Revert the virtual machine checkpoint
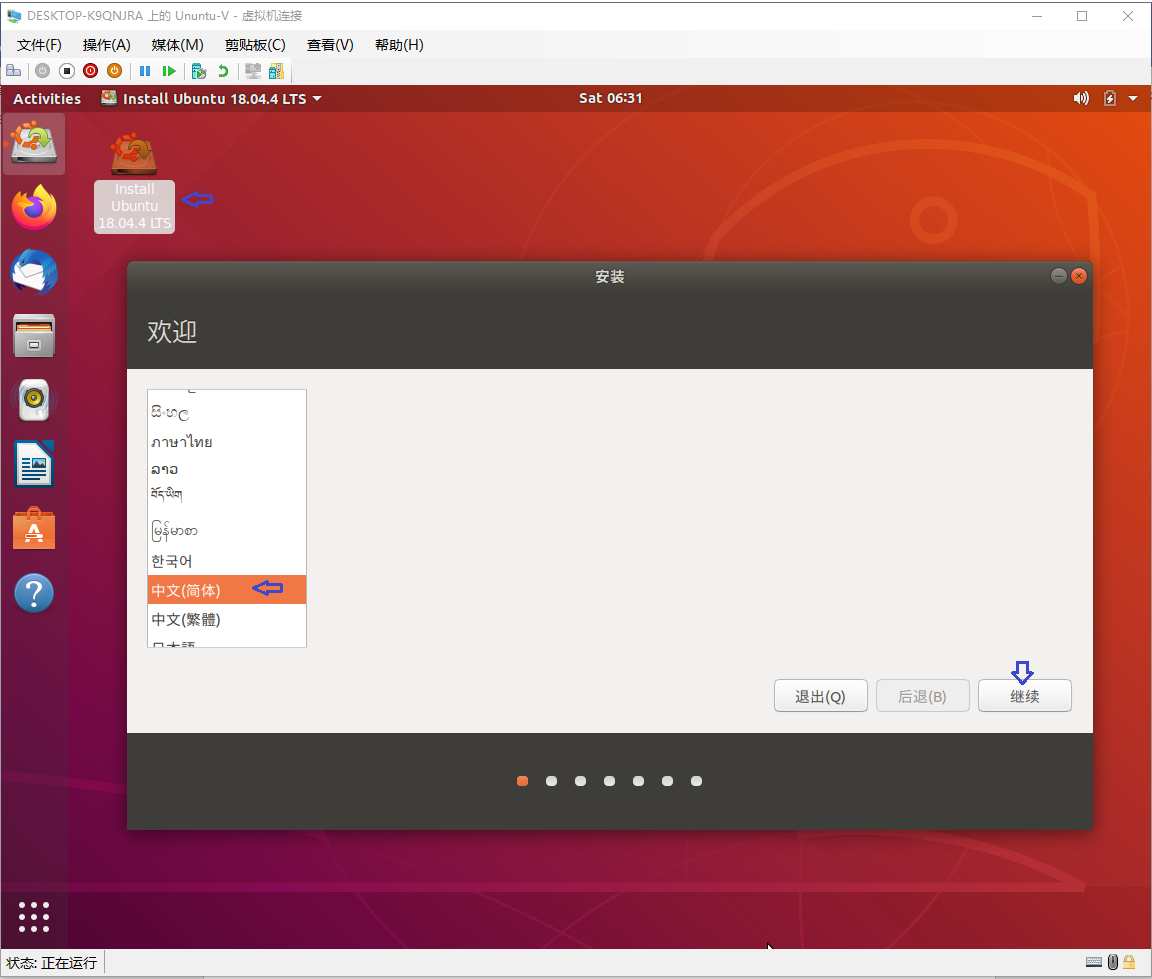The image size is (1152, 979). [222, 70]
